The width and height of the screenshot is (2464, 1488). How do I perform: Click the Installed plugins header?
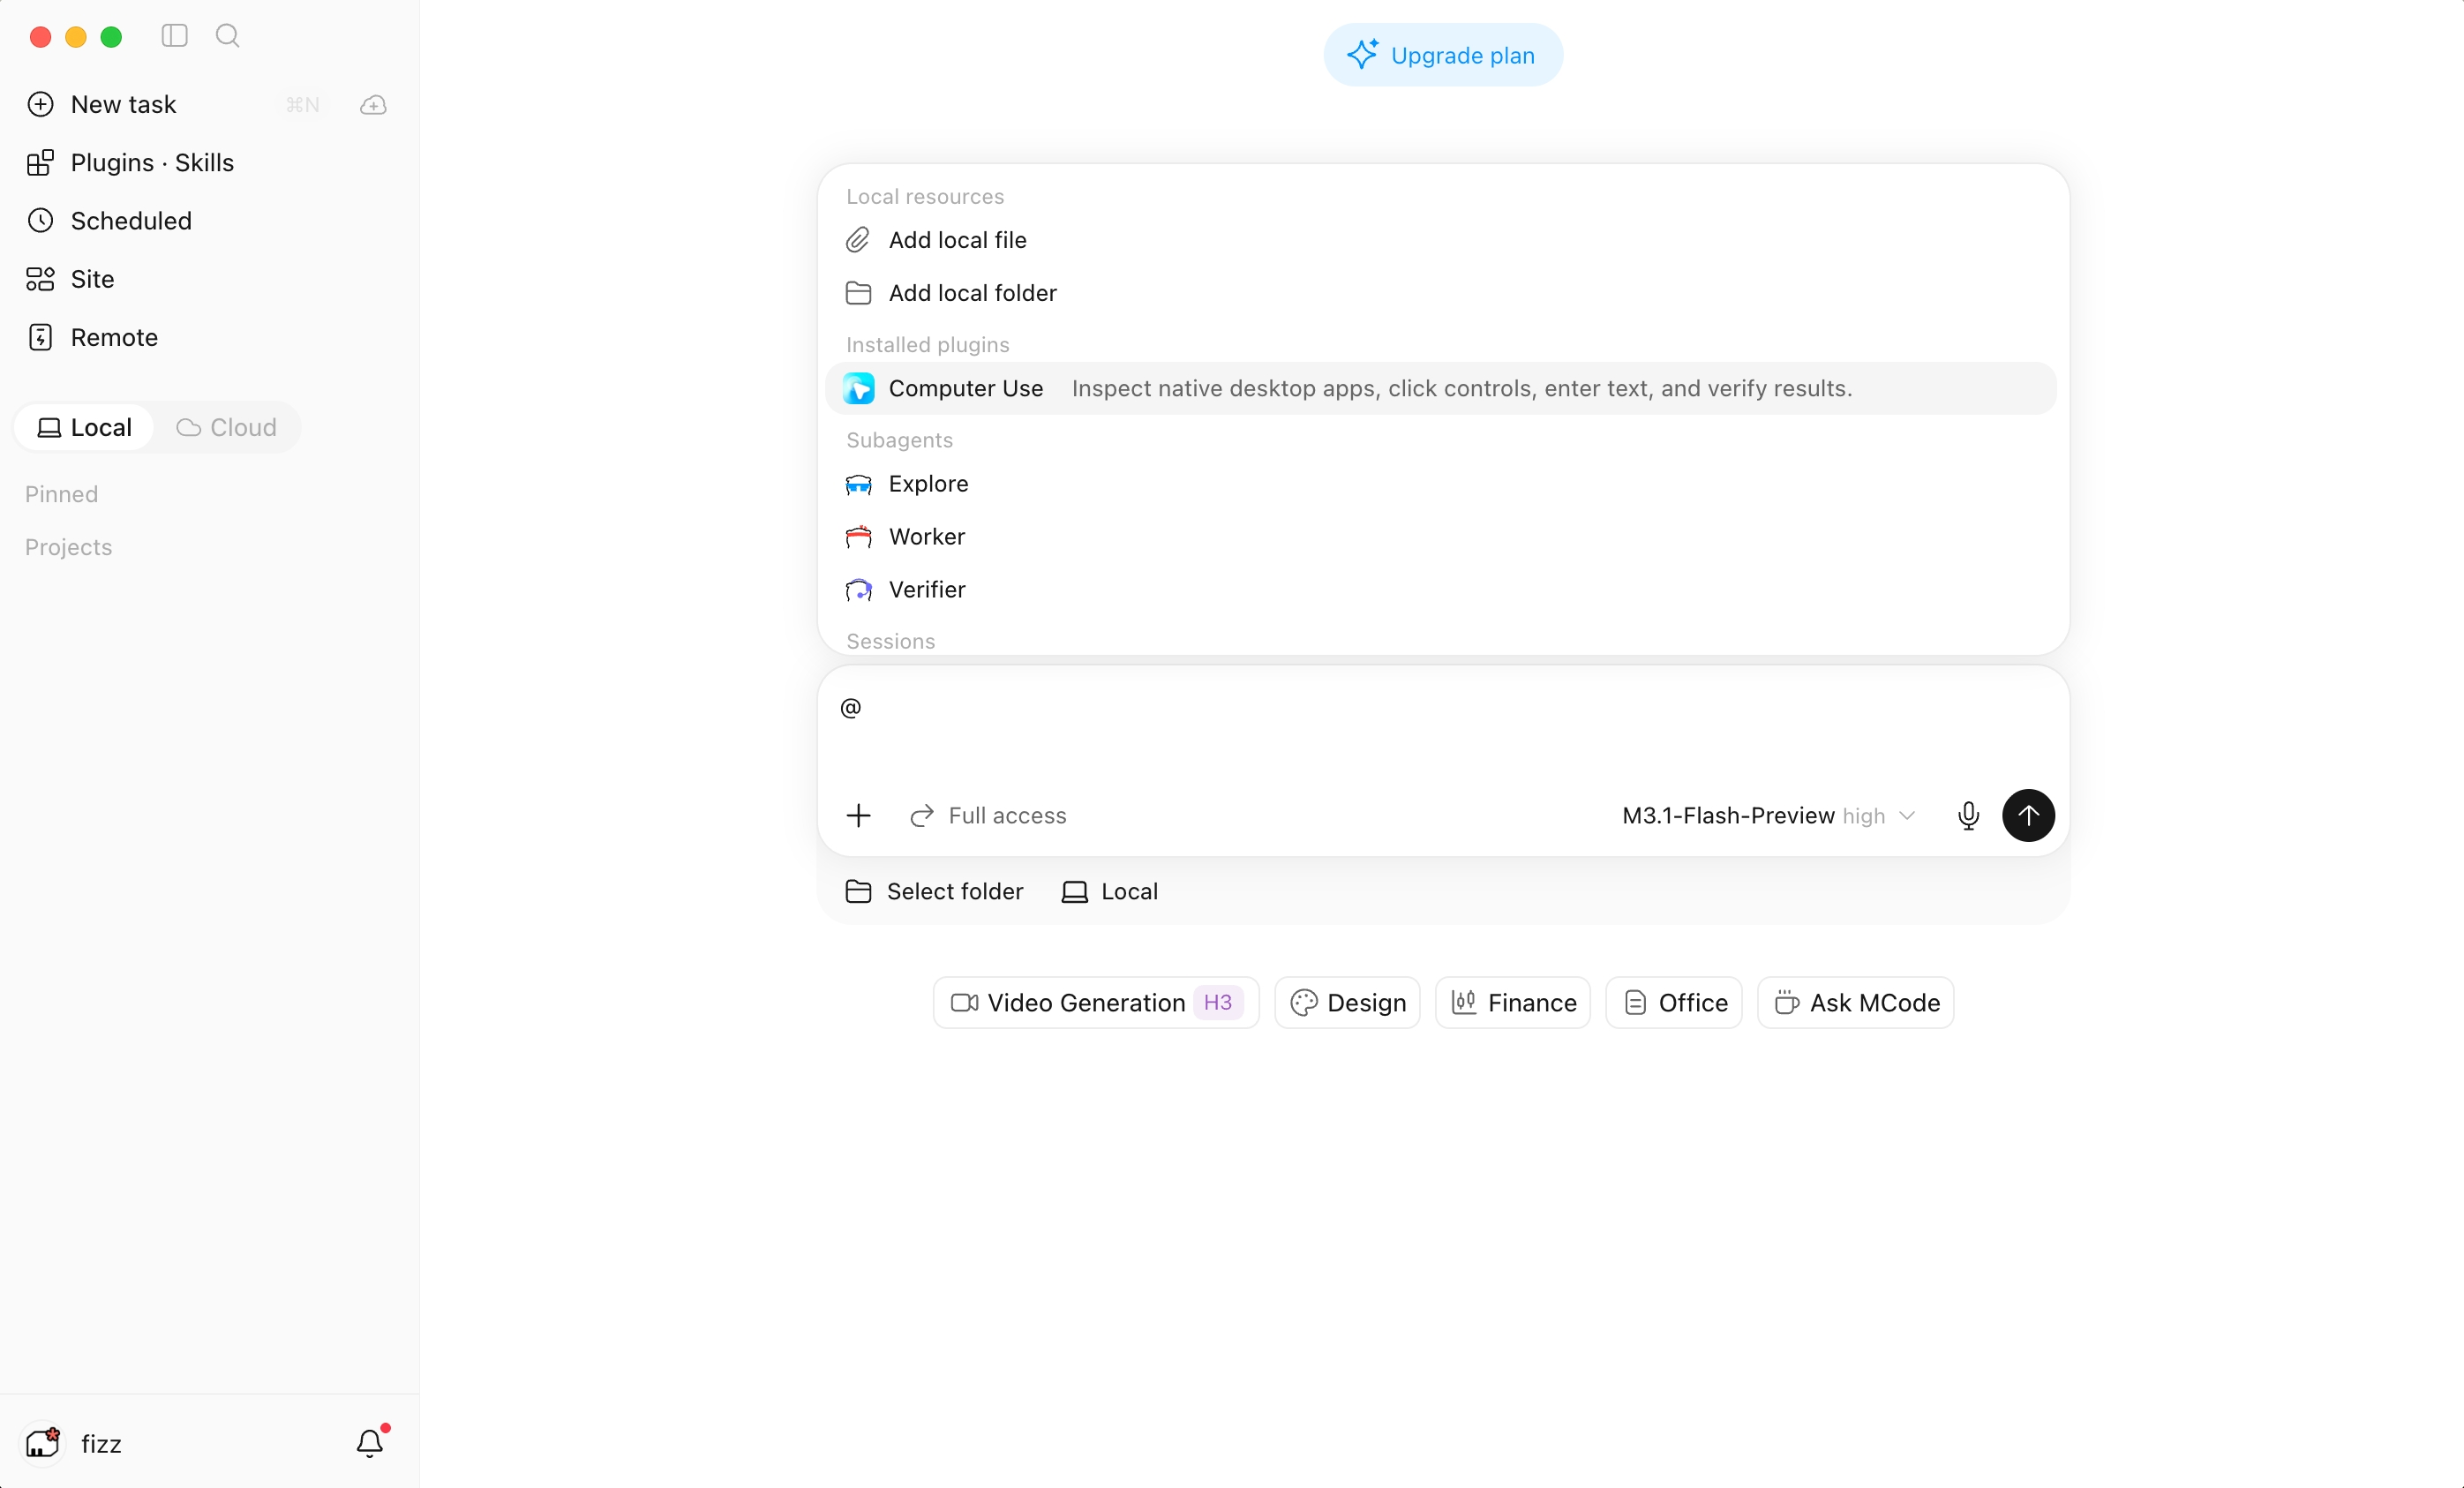(927, 344)
